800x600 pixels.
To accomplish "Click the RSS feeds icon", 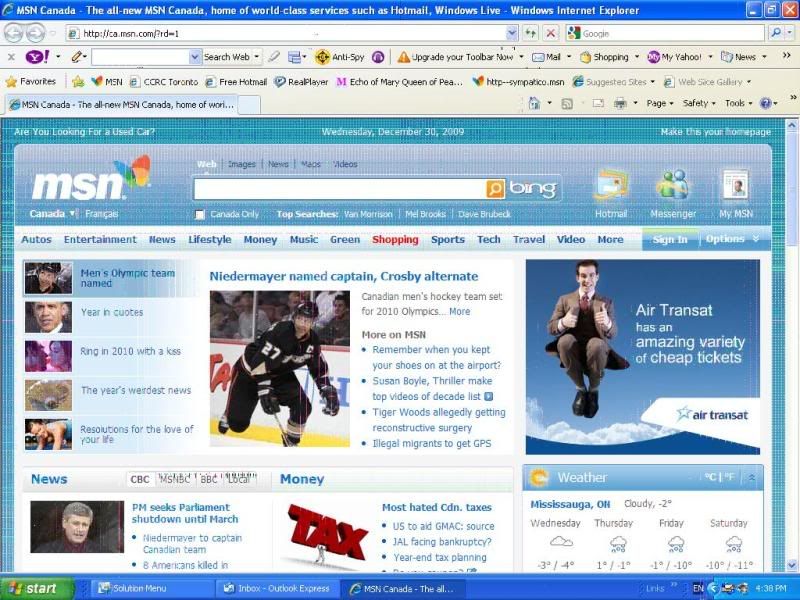I will (566, 104).
